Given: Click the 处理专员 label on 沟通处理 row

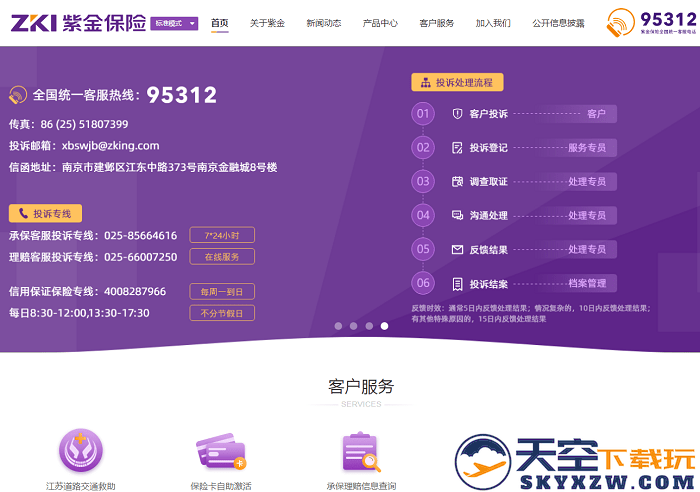Looking at the screenshot, I should tap(587, 216).
